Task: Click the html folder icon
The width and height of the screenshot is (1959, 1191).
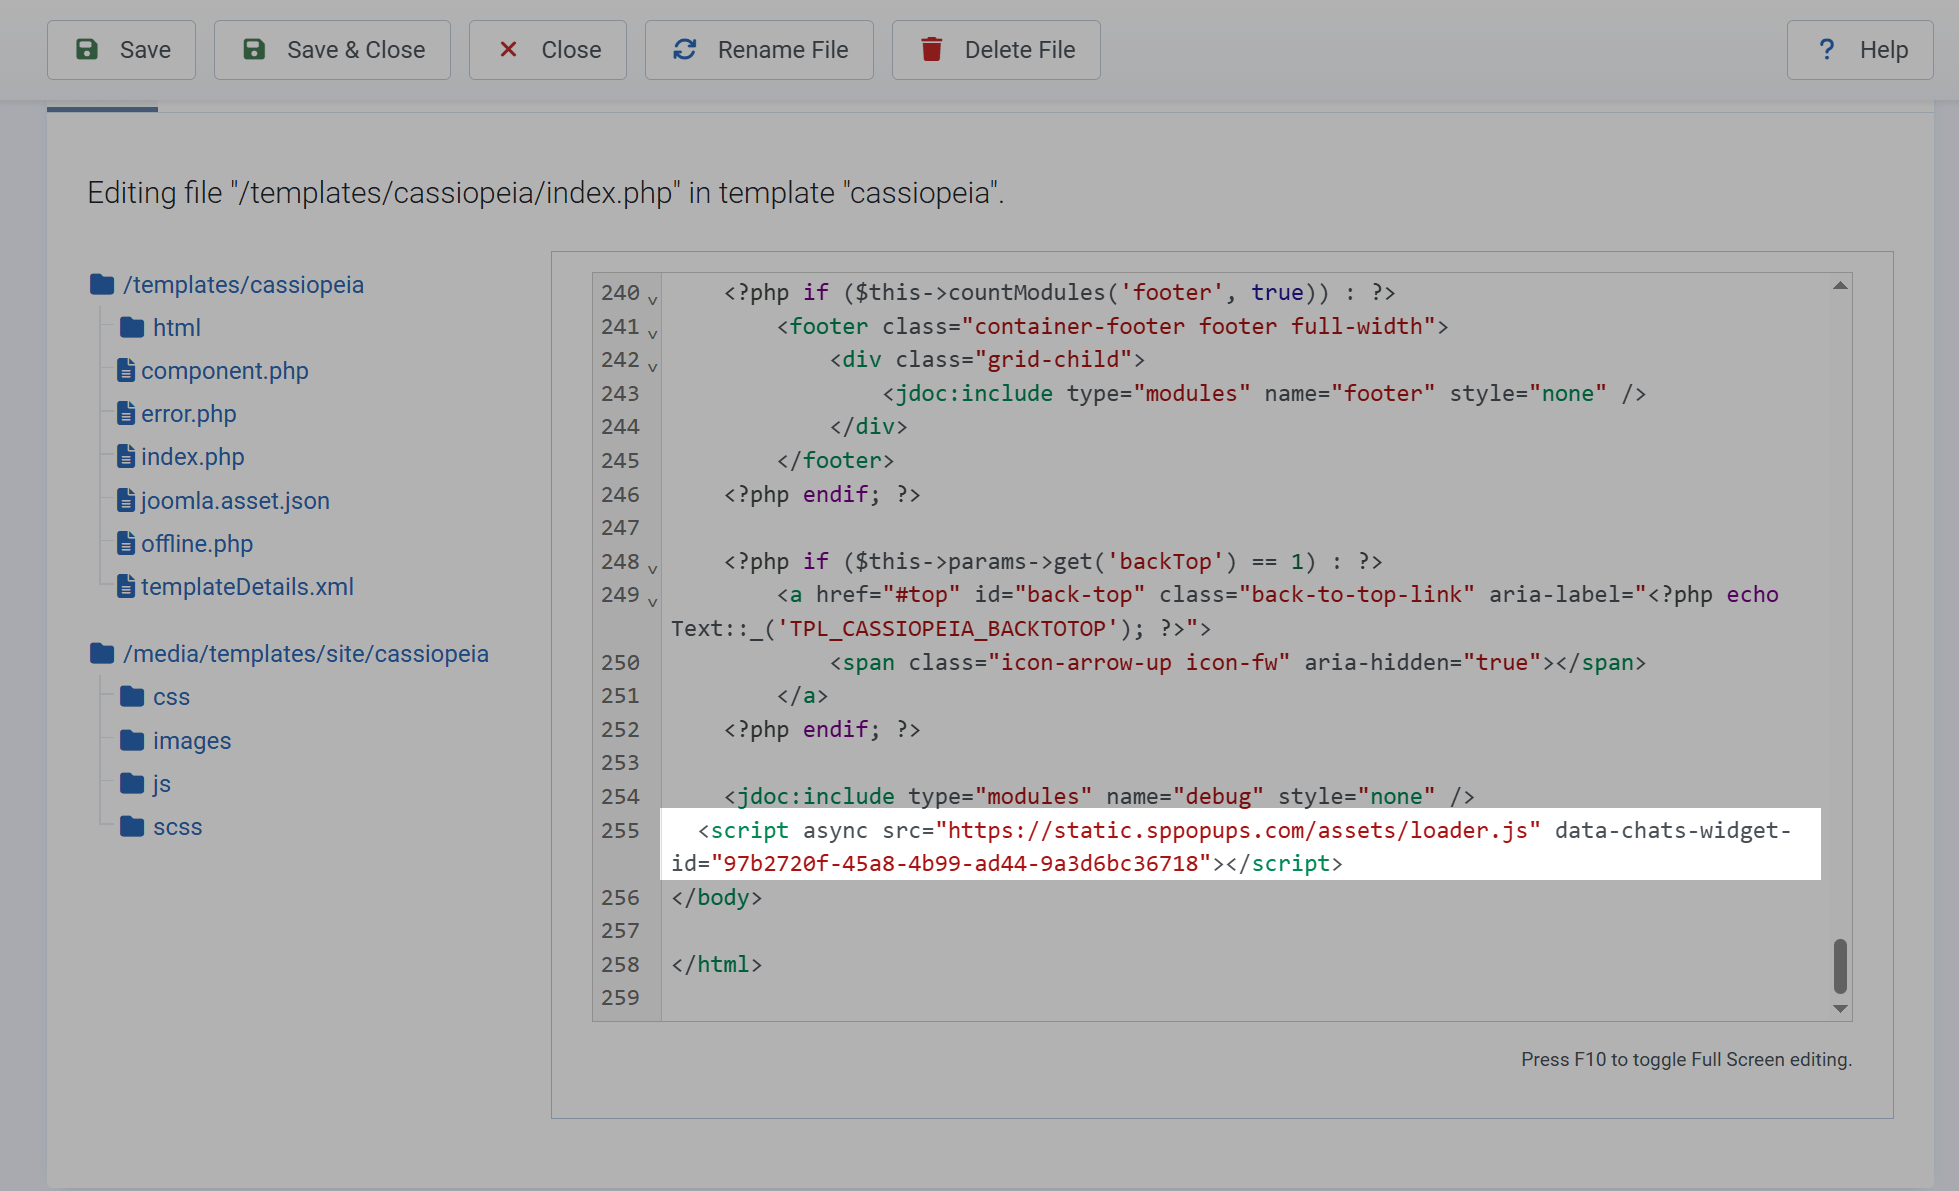Action: [x=132, y=327]
